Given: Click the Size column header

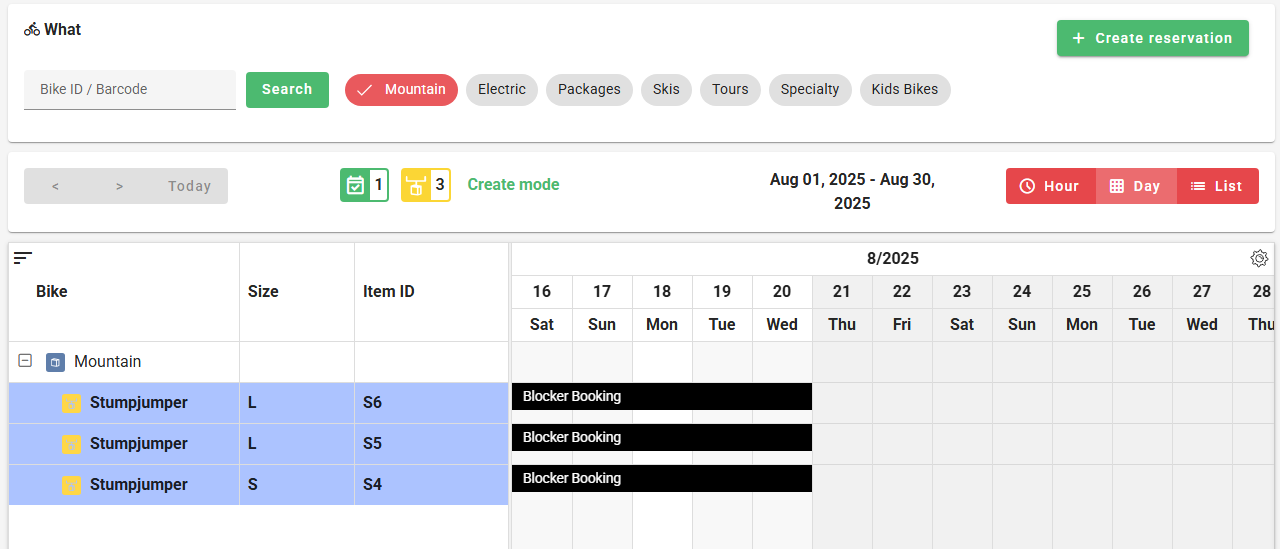Looking at the screenshot, I should point(297,292).
